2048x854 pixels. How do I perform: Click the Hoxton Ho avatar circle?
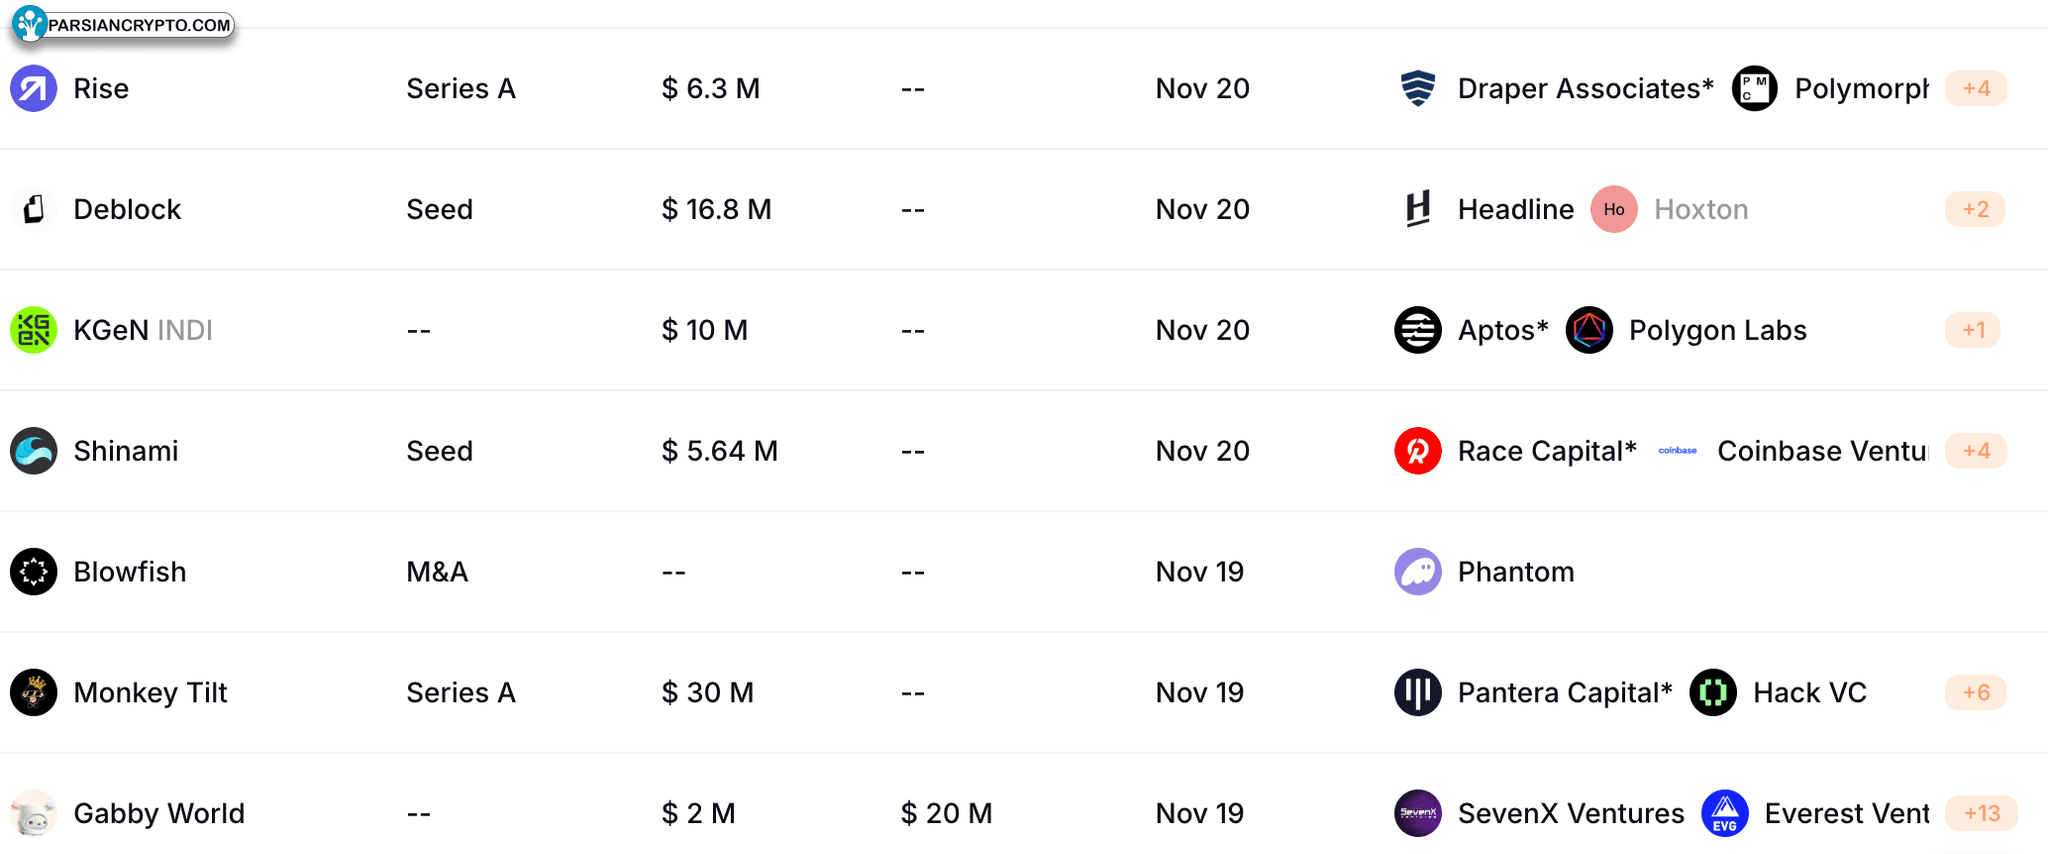pyautogui.click(x=1614, y=209)
